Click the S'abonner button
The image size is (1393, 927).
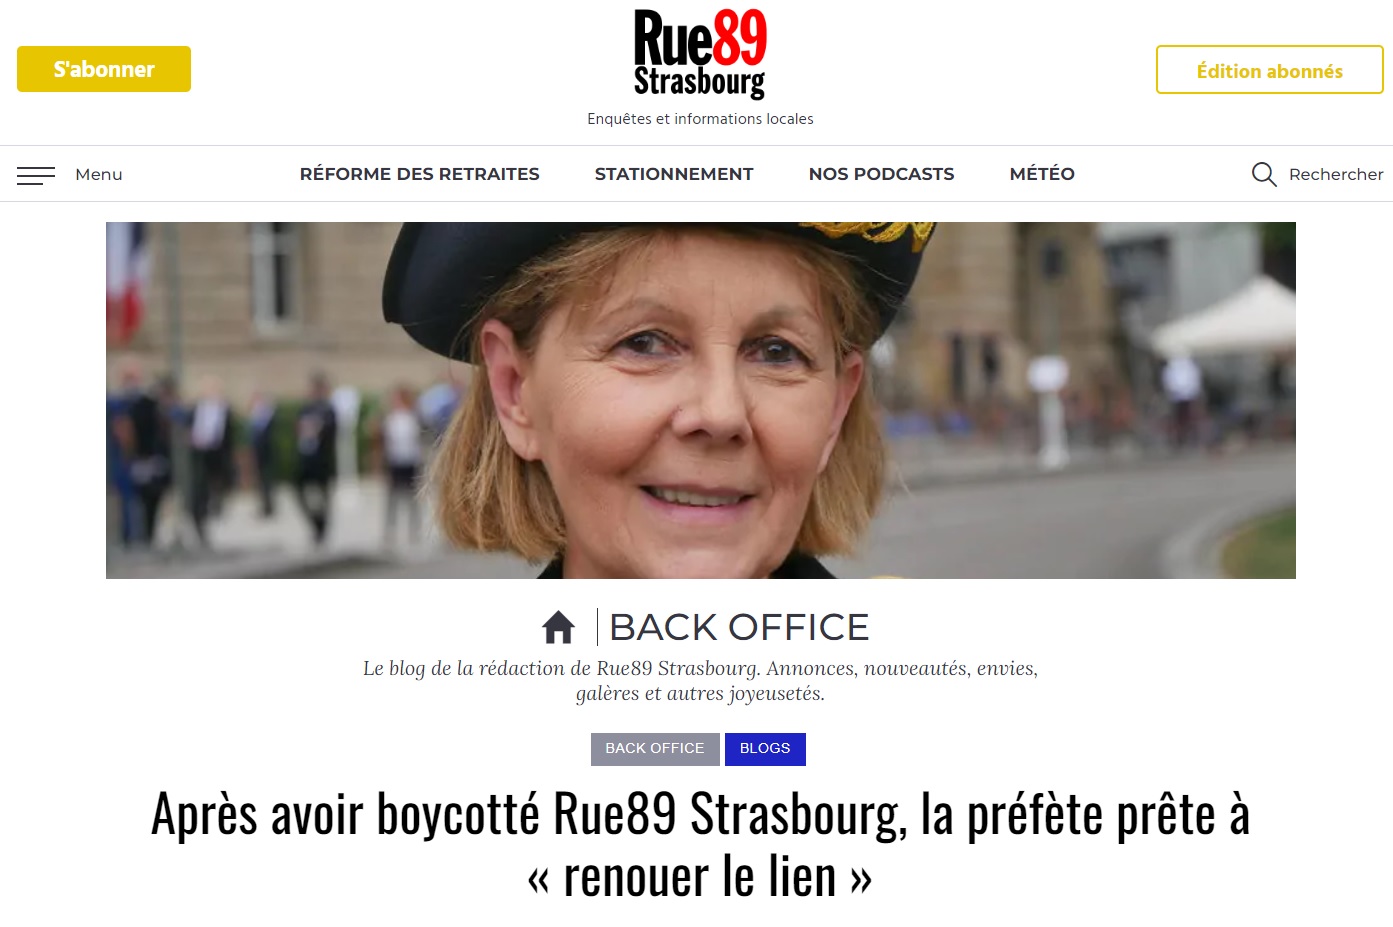click(x=104, y=69)
